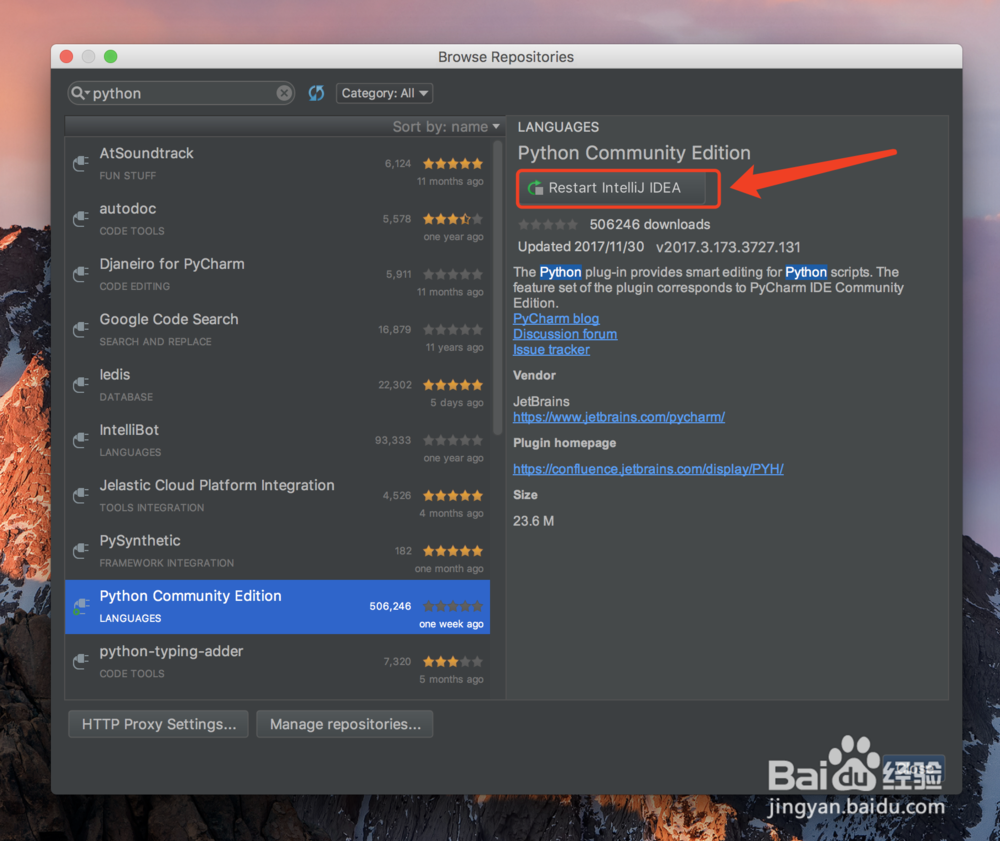1000x841 pixels.
Task: Click Manage repositories button
Action: 345,724
